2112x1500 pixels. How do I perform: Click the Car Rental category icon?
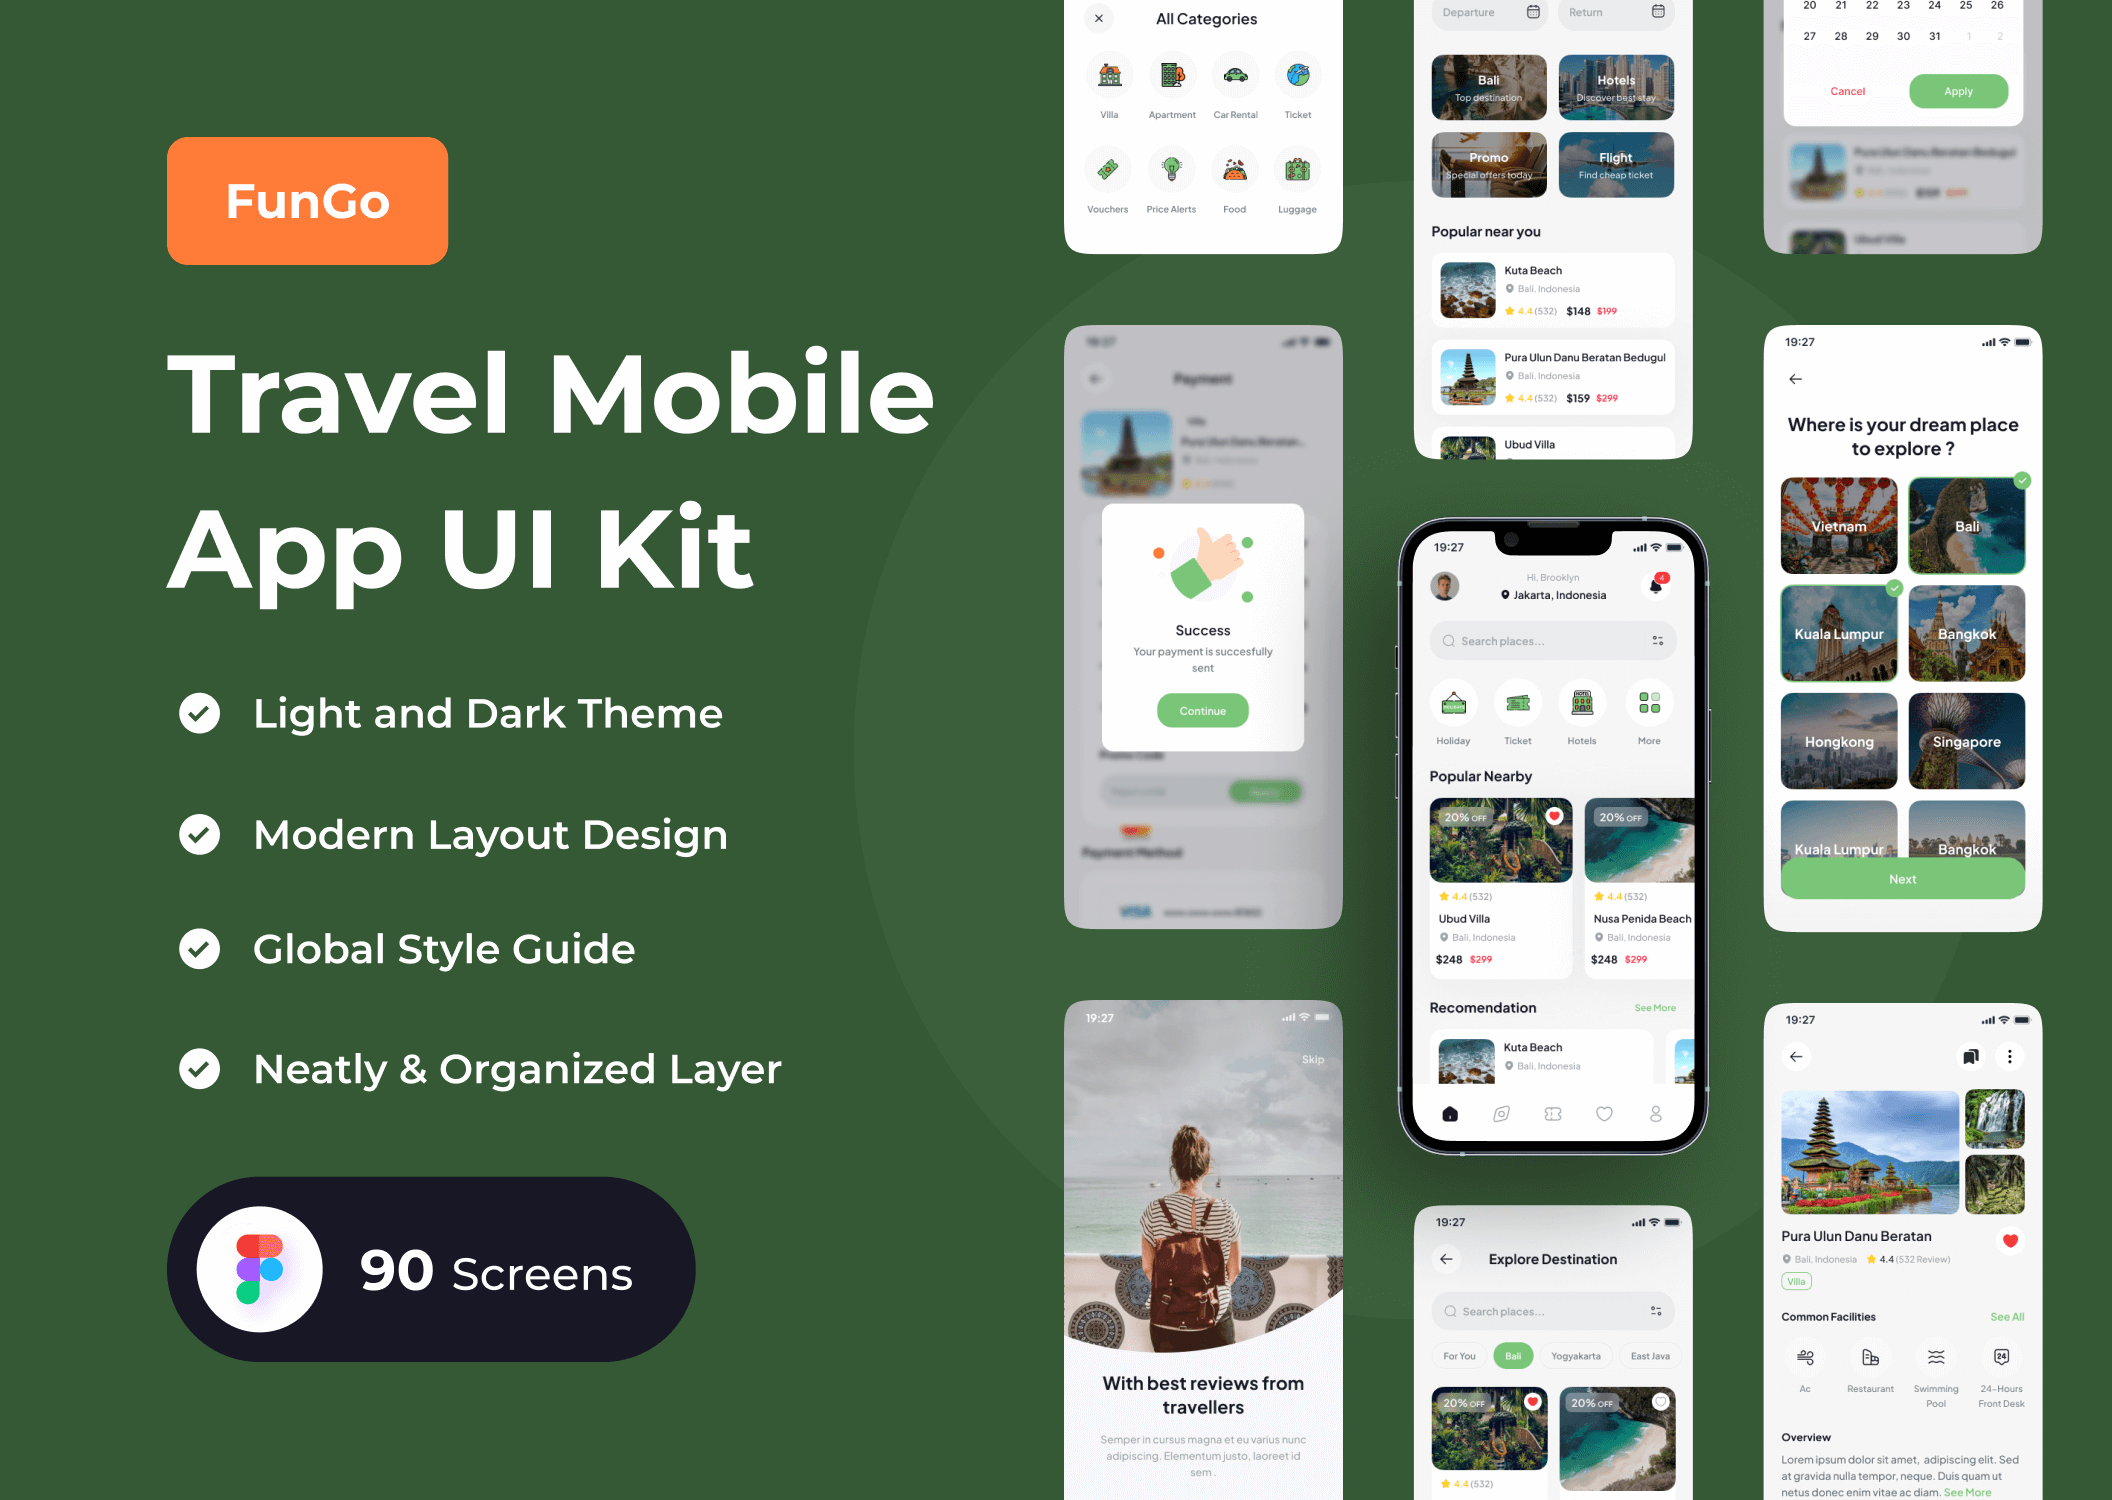(1234, 75)
